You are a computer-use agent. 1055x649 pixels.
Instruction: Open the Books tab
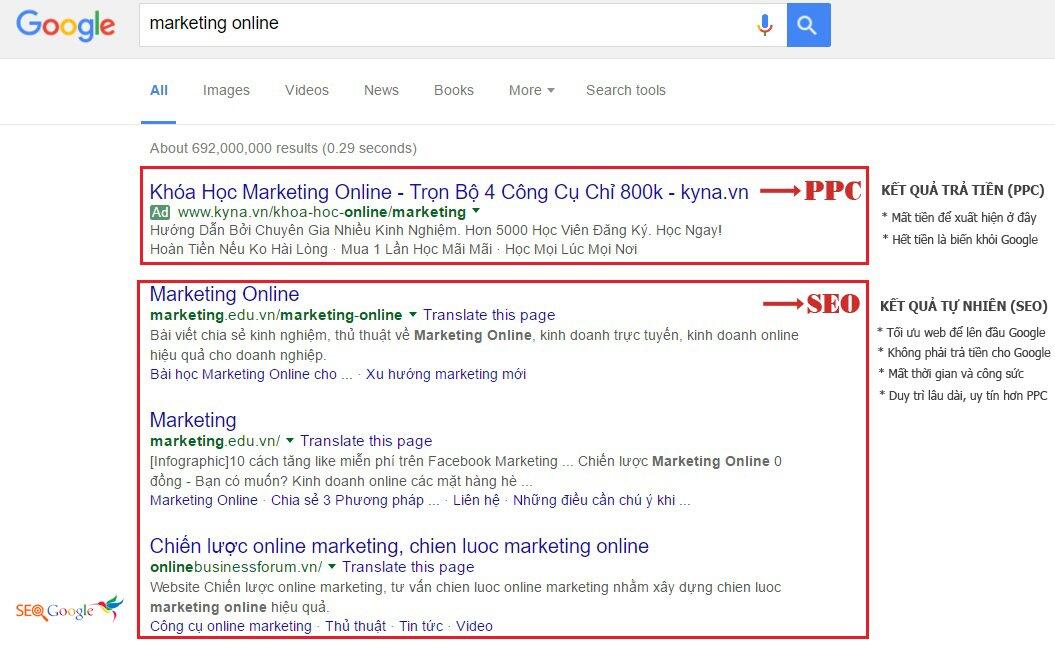453,90
